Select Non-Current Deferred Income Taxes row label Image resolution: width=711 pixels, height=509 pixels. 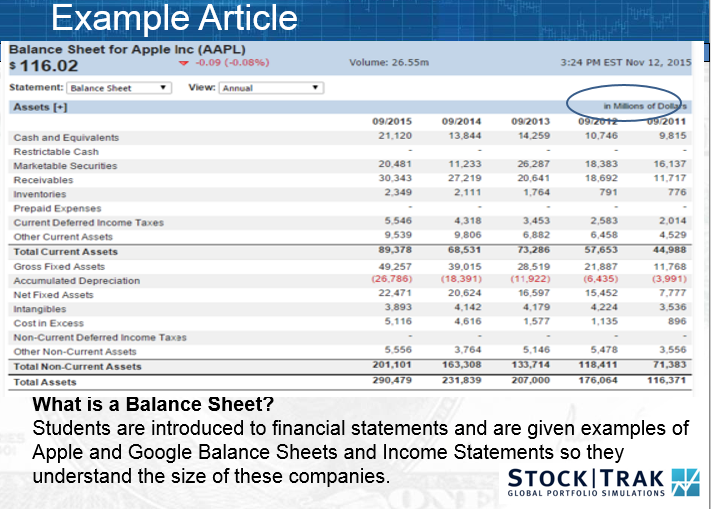point(100,338)
